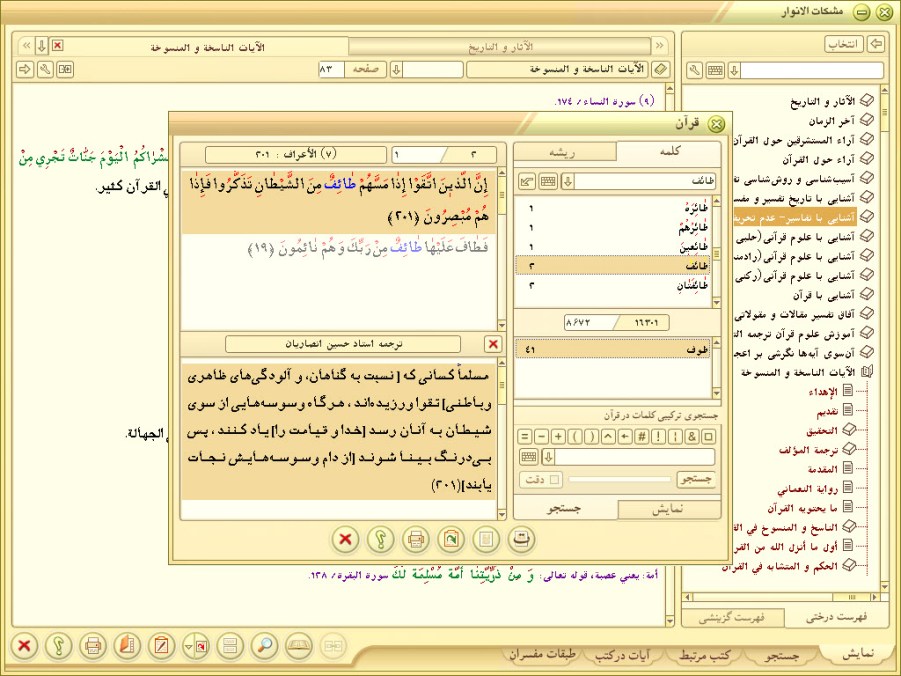Click the magnifier search icon in bottom toolbar
This screenshot has height=676, width=901.
[264, 646]
